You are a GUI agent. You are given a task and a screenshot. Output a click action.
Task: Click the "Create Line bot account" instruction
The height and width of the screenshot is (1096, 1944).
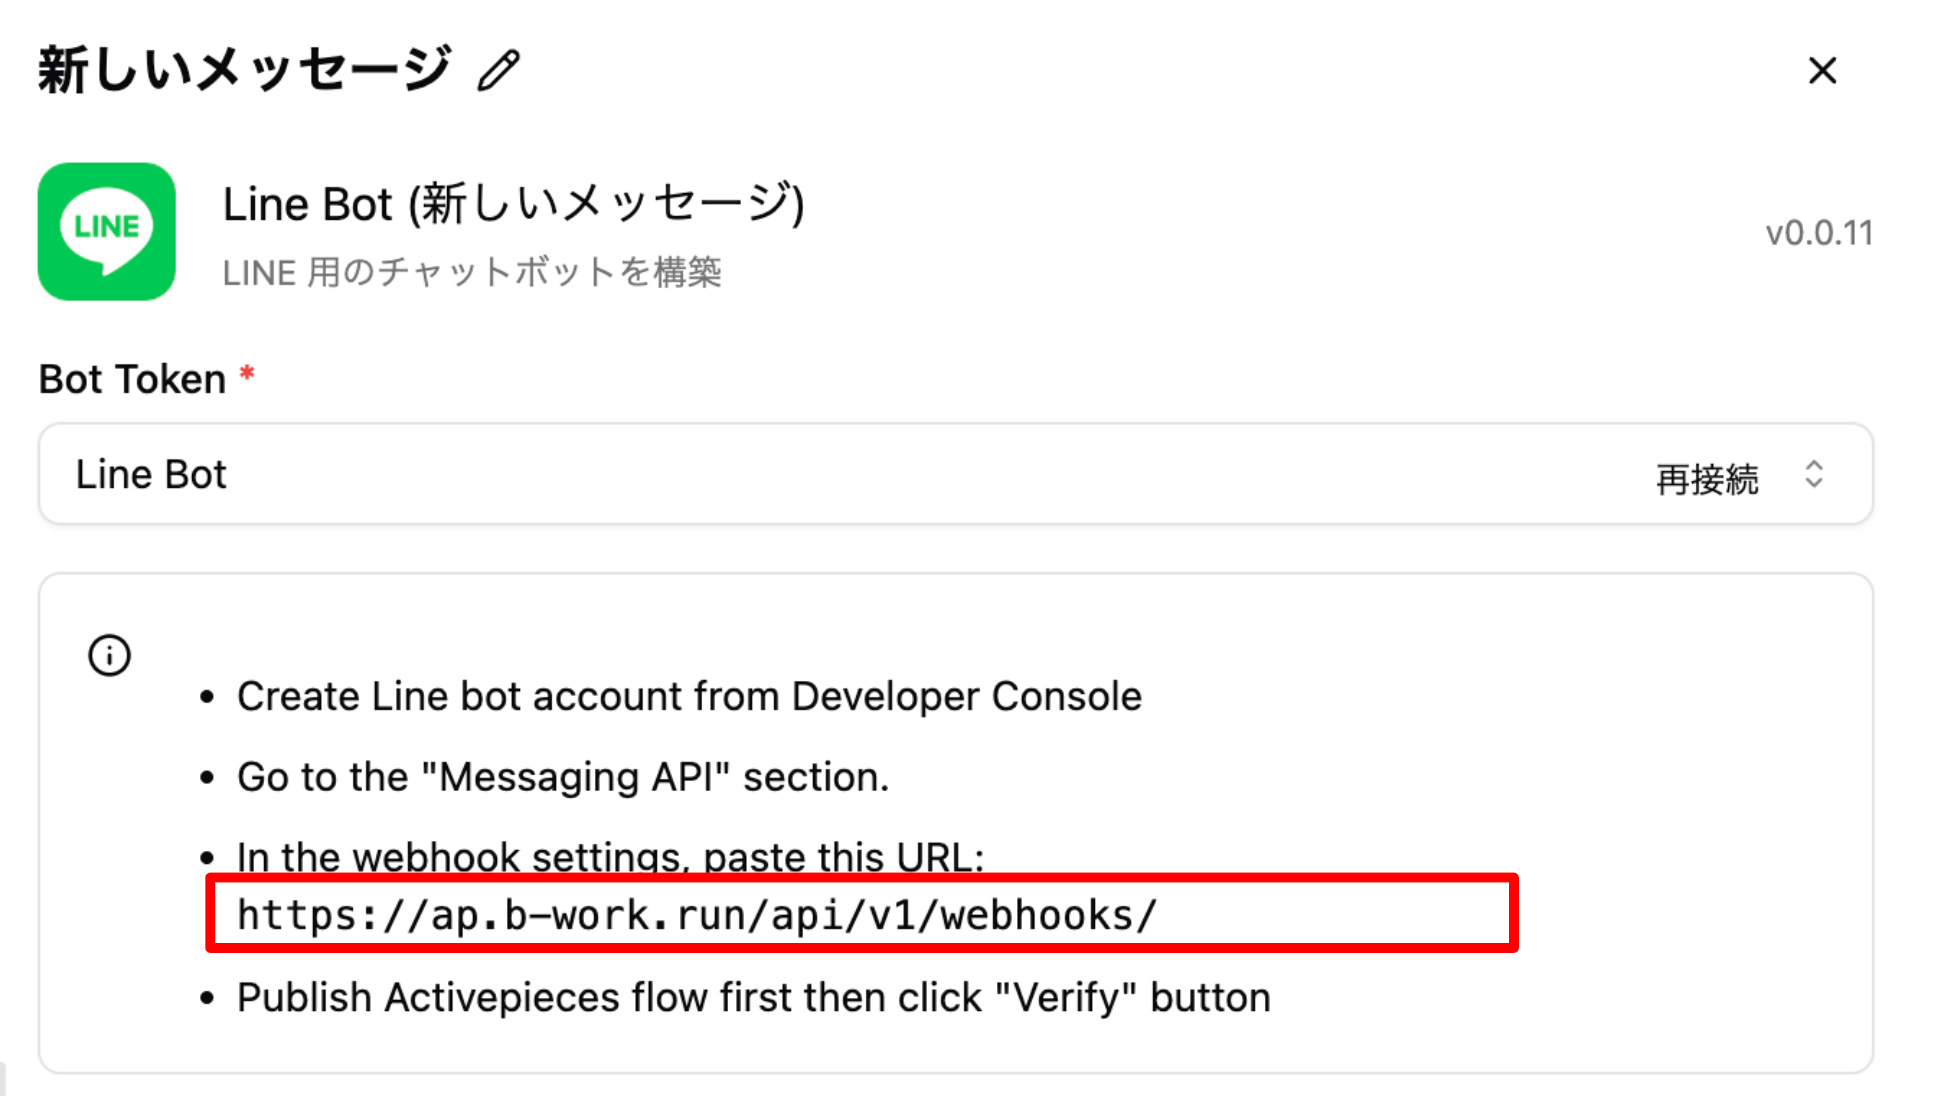click(689, 696)
